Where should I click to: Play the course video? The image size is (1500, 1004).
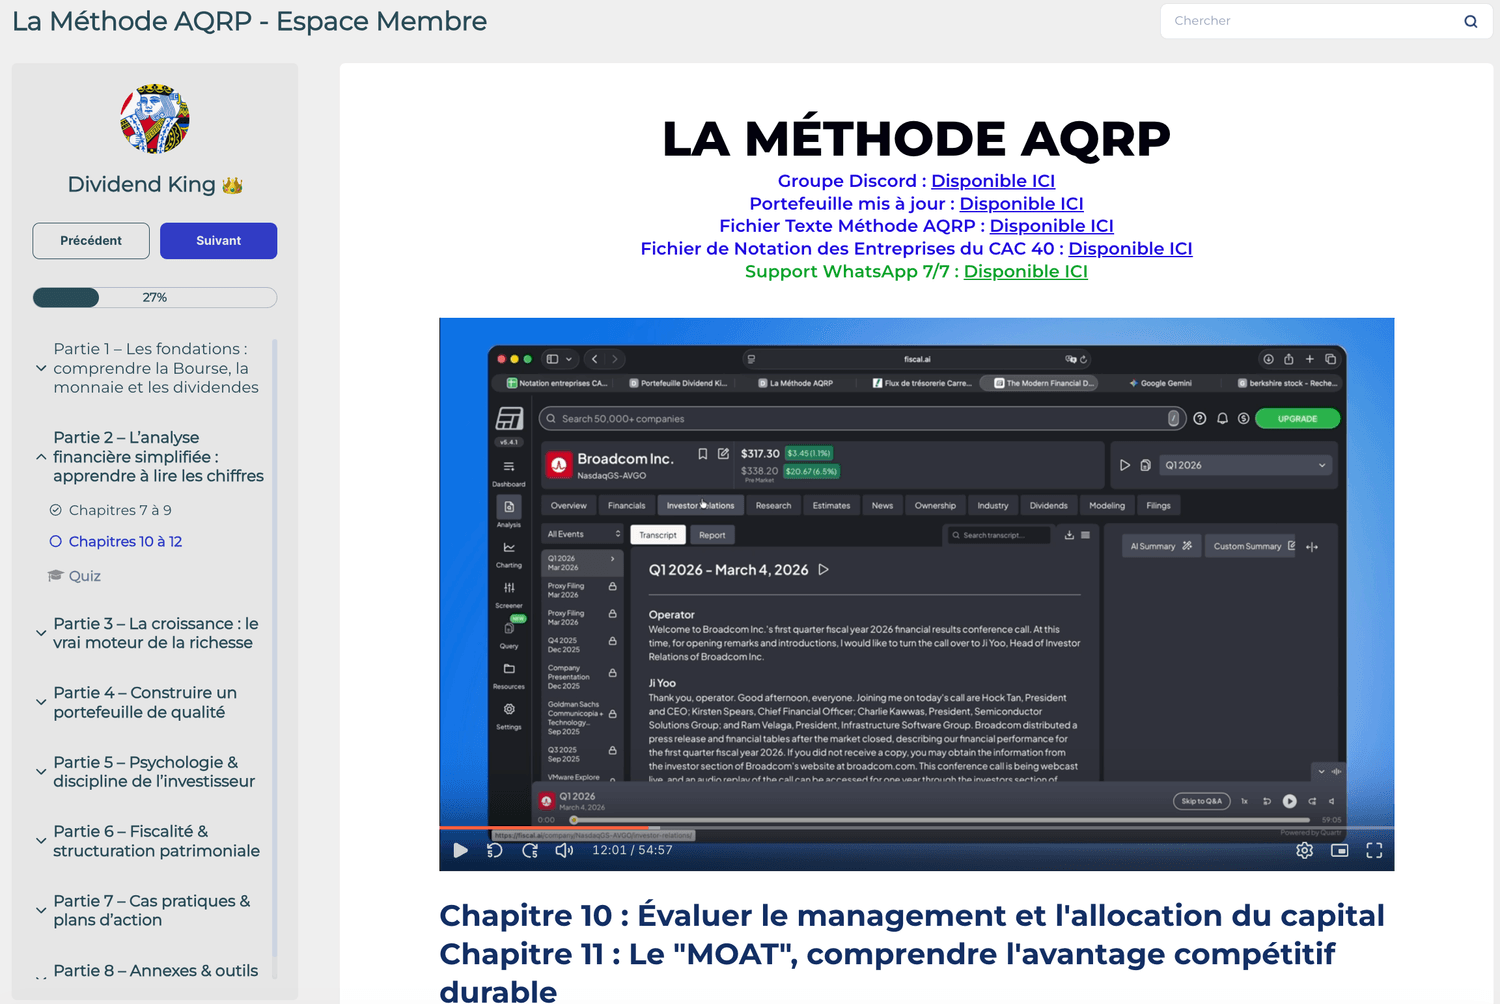coord(460,850)
